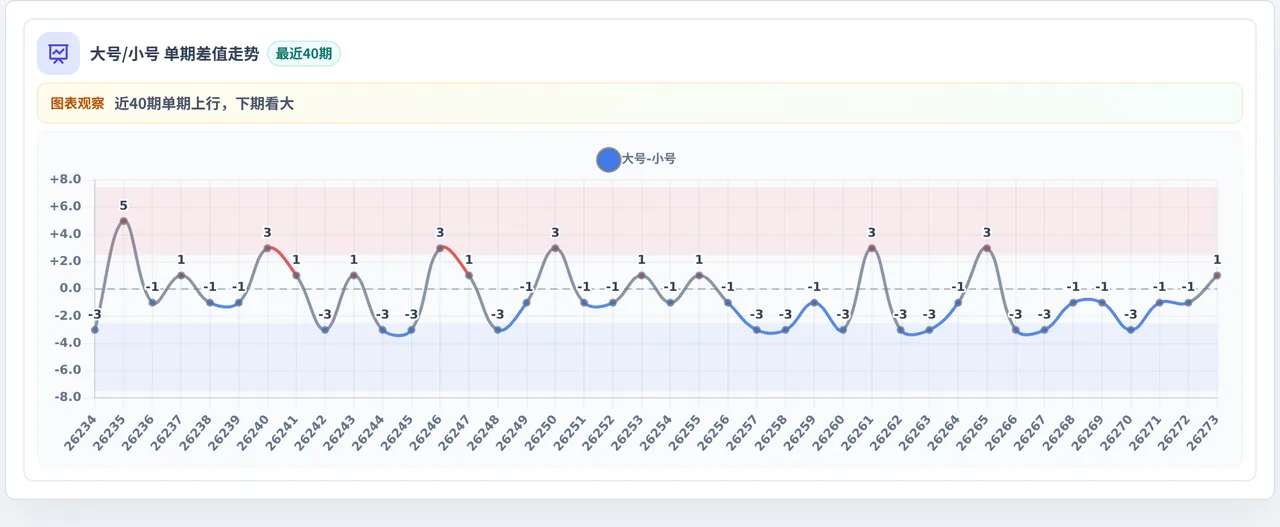1280x527 pixels.
Task: Click the x-axis label 26238
Action: click(x=195, y=433)
